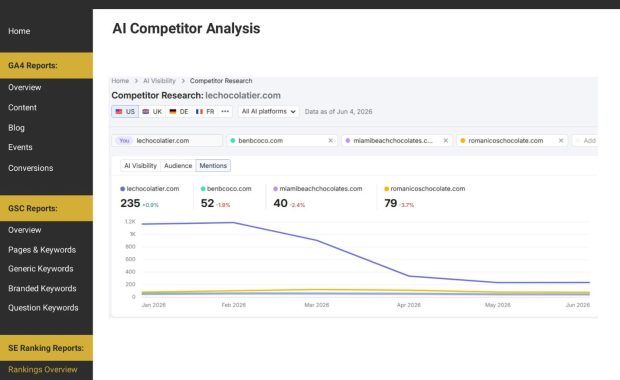620x380 pixels.
Task: Click the 40 mentions value
Action: [x=280, y=203]
